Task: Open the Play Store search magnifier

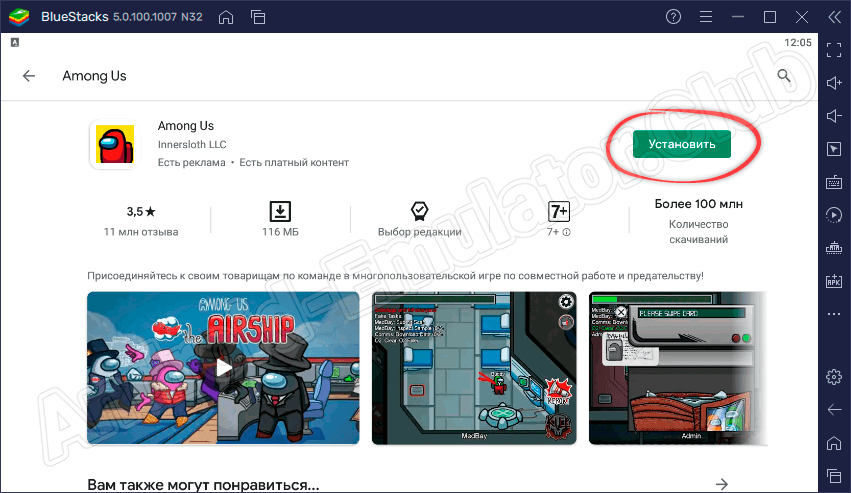Action: [784, 76]
